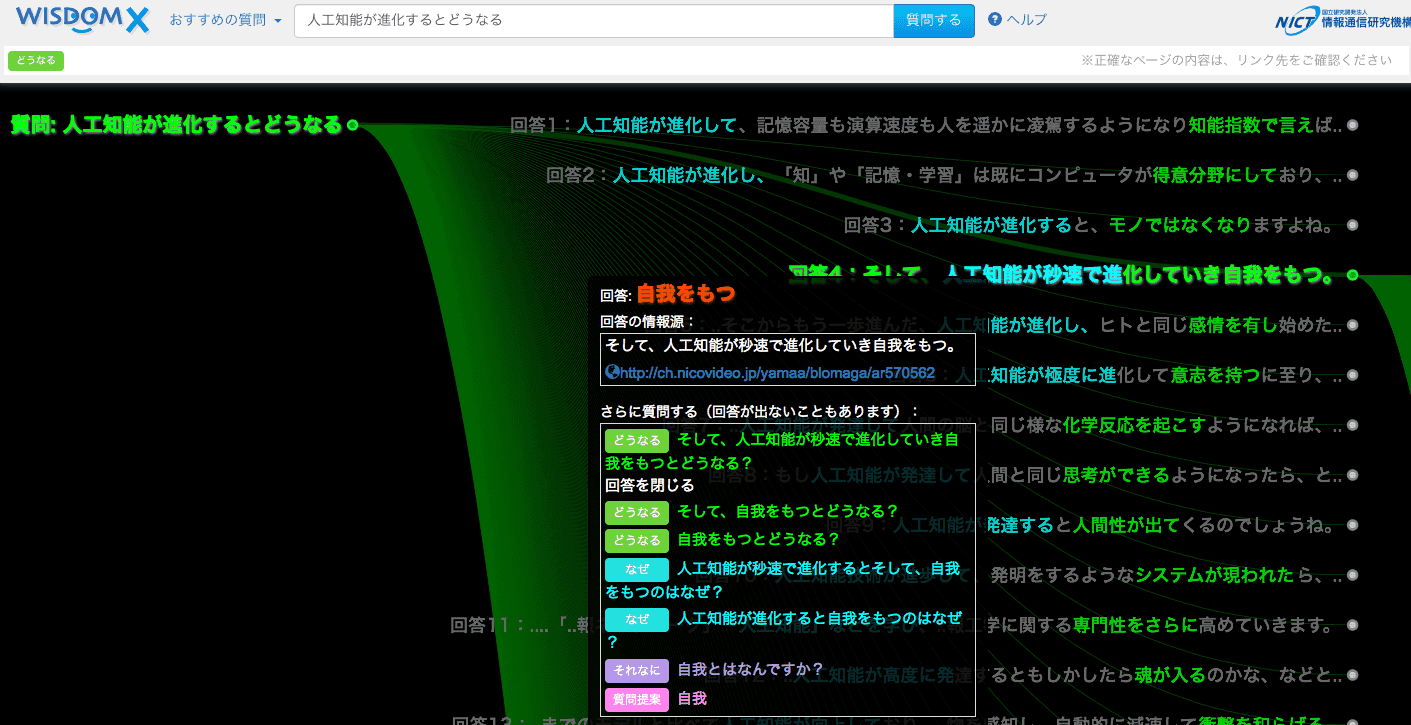1411x725 pixels.
Task: Open the nicovideo source link
Action: [777, 373]
